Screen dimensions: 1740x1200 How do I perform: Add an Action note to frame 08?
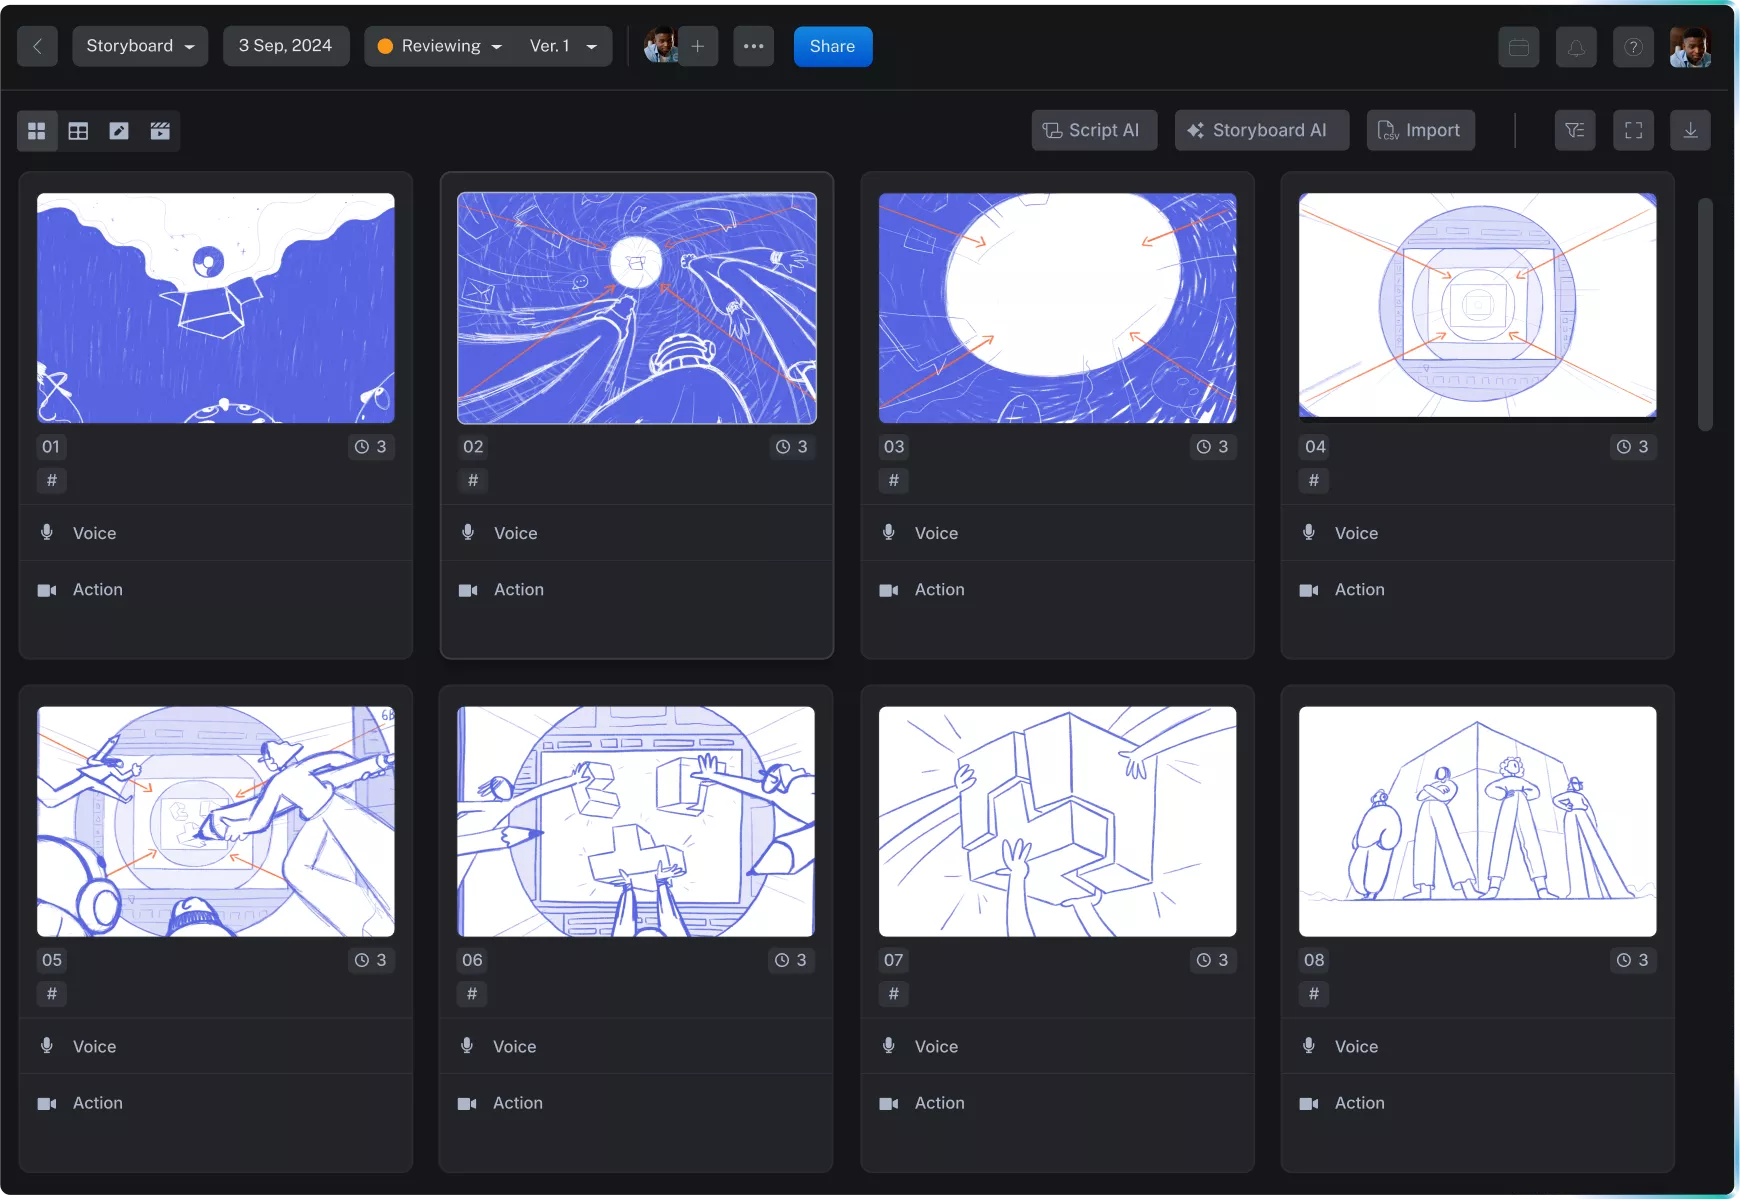1358,1103
